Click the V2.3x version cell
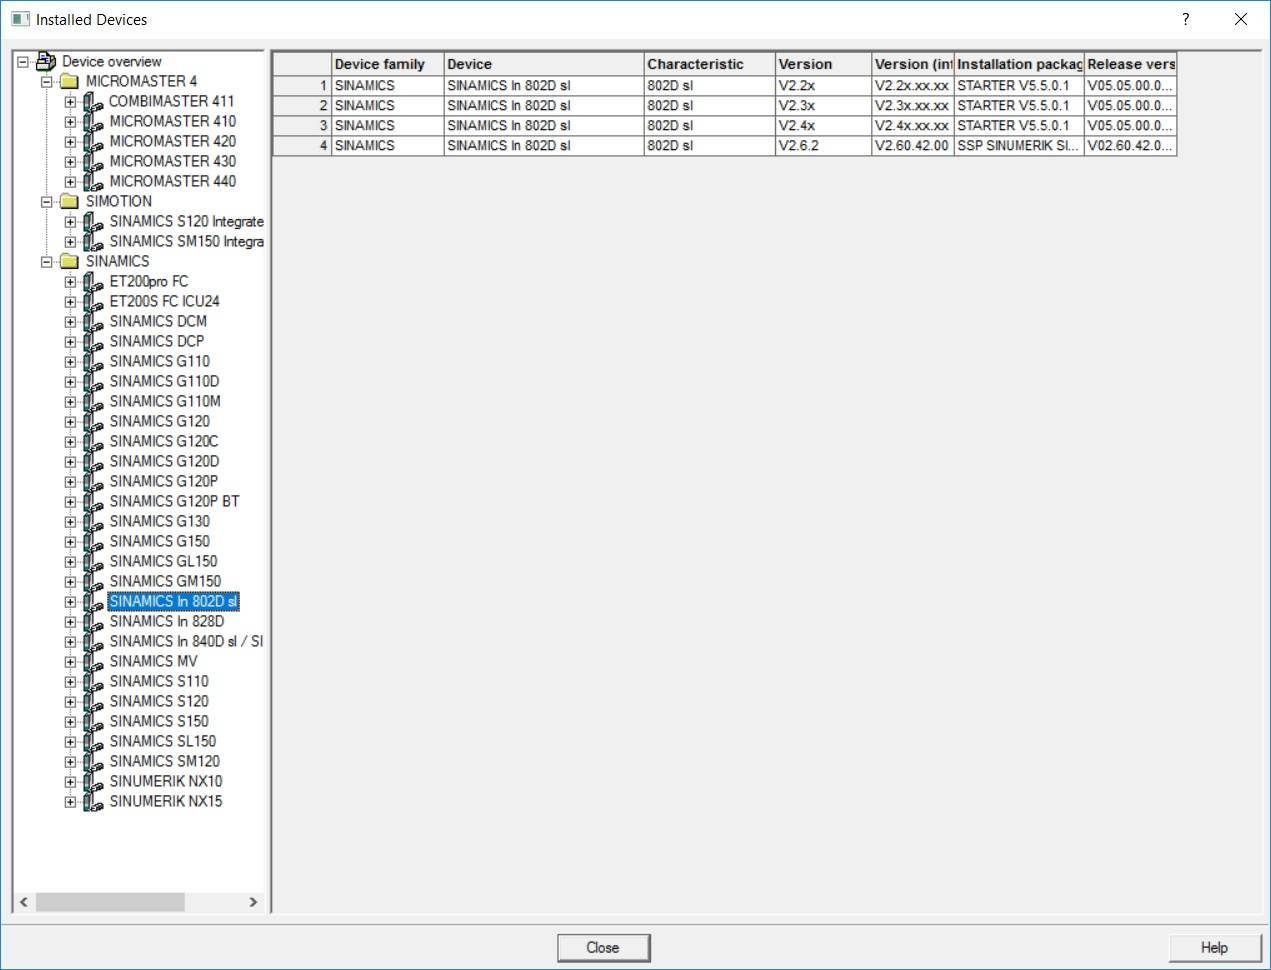 pyautogui.click(x=823, y=105)
